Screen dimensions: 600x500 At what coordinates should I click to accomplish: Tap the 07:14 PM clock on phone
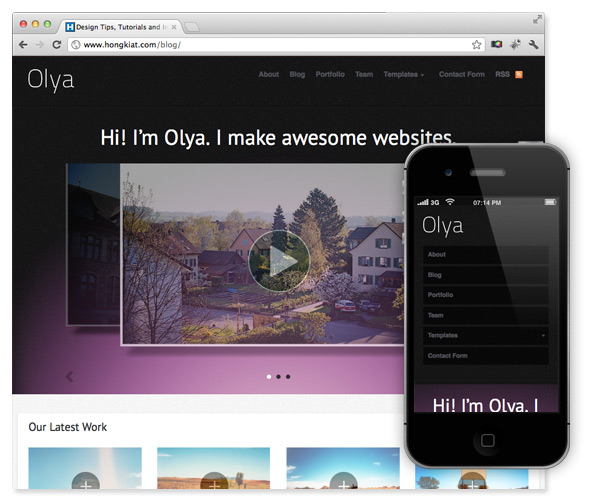[x=487, y=203]
